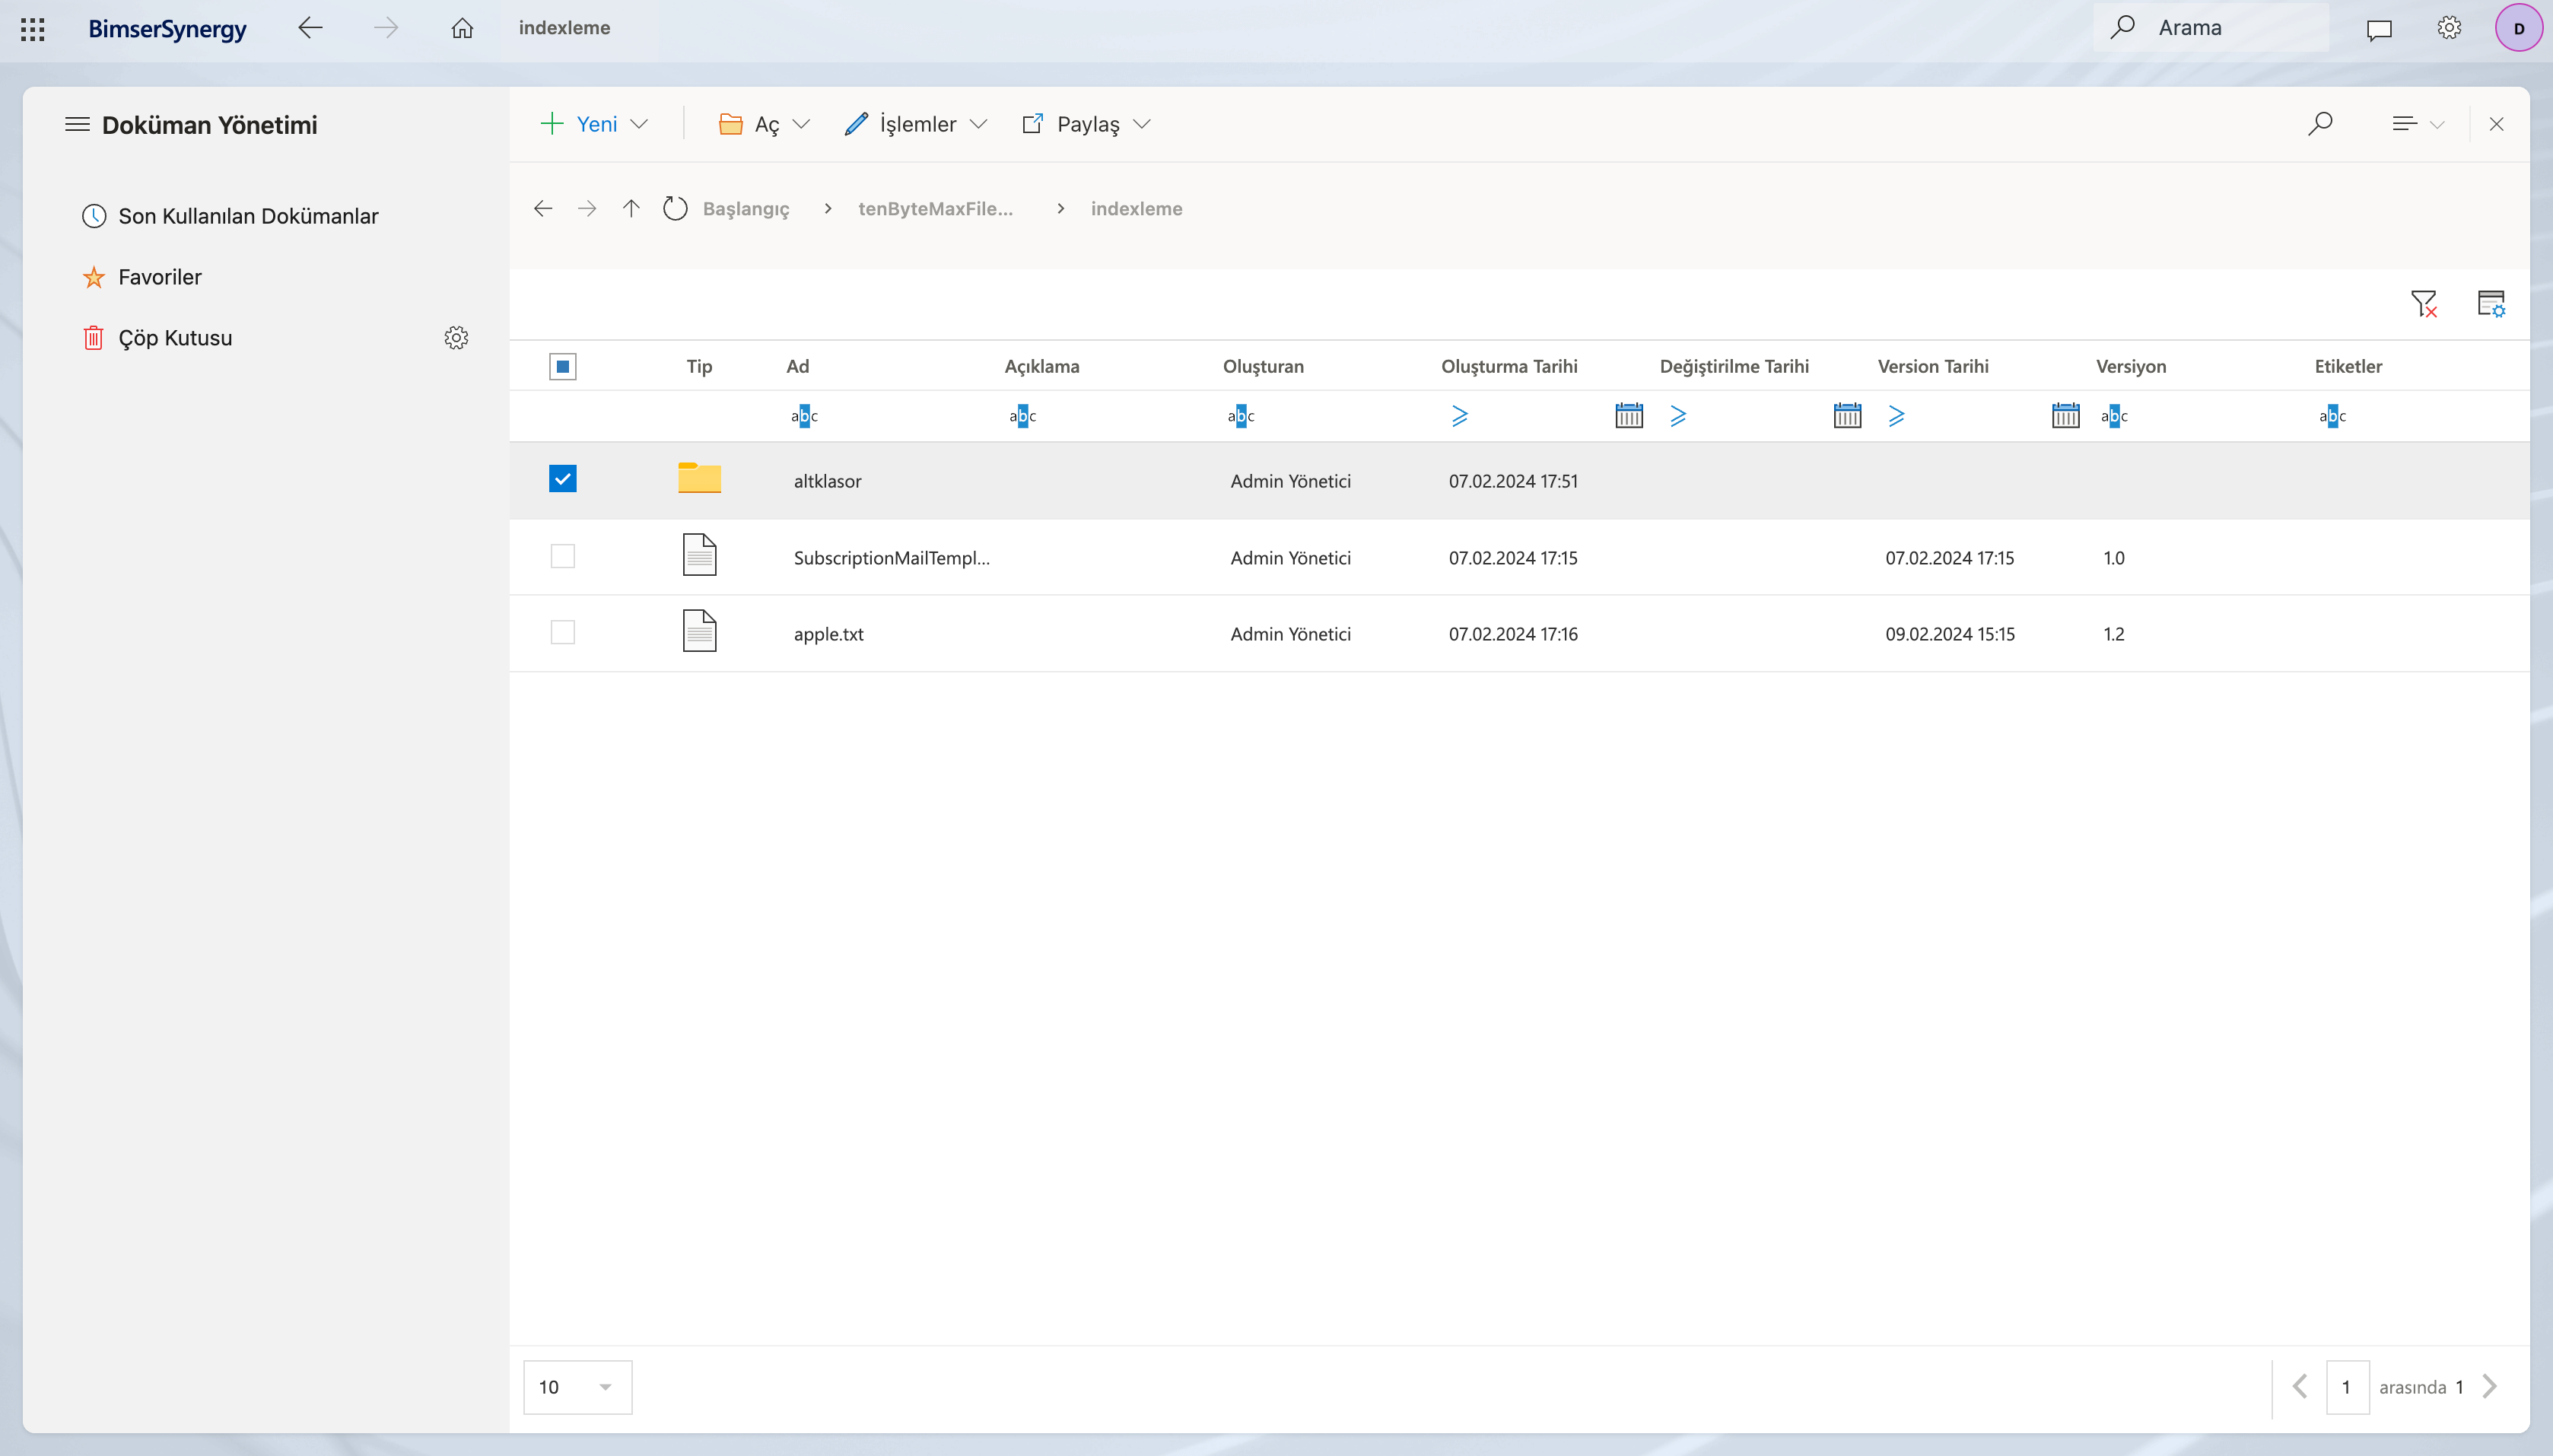The image size is (2553, 1456).
Task: Open document search magnifier icon
Action: pos(2320,124)
